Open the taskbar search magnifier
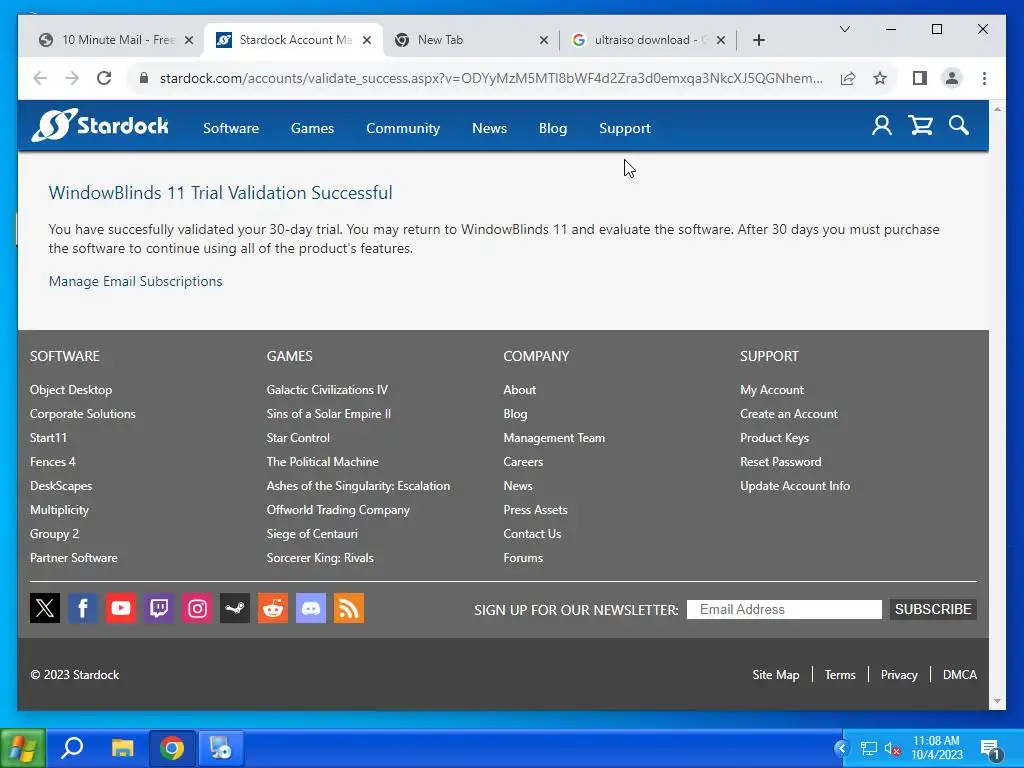Screen dimensions: 1024x768 [x=72, y=748]
